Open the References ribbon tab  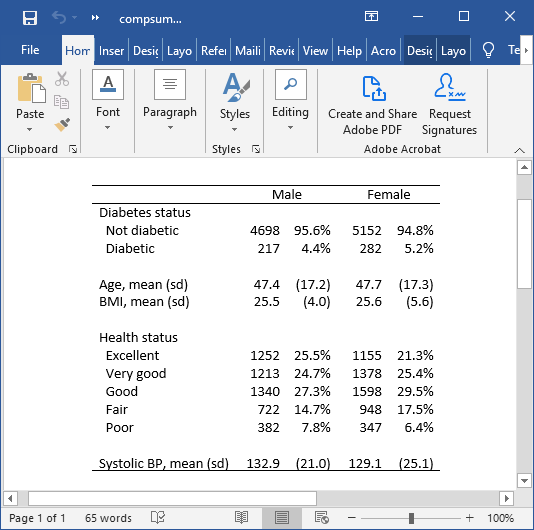[x=214, y=51]
